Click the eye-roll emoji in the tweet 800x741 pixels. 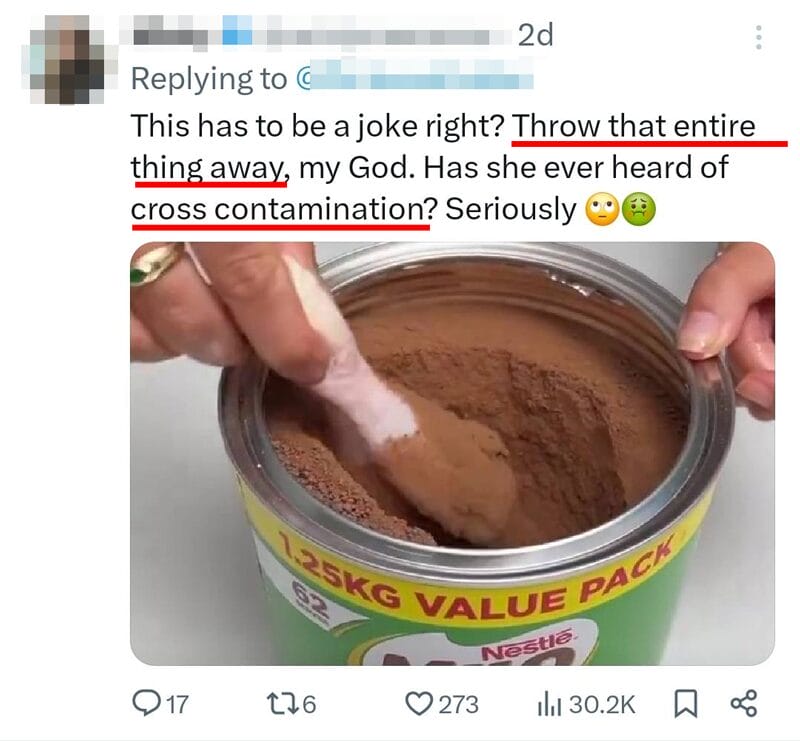coord(602,210)
